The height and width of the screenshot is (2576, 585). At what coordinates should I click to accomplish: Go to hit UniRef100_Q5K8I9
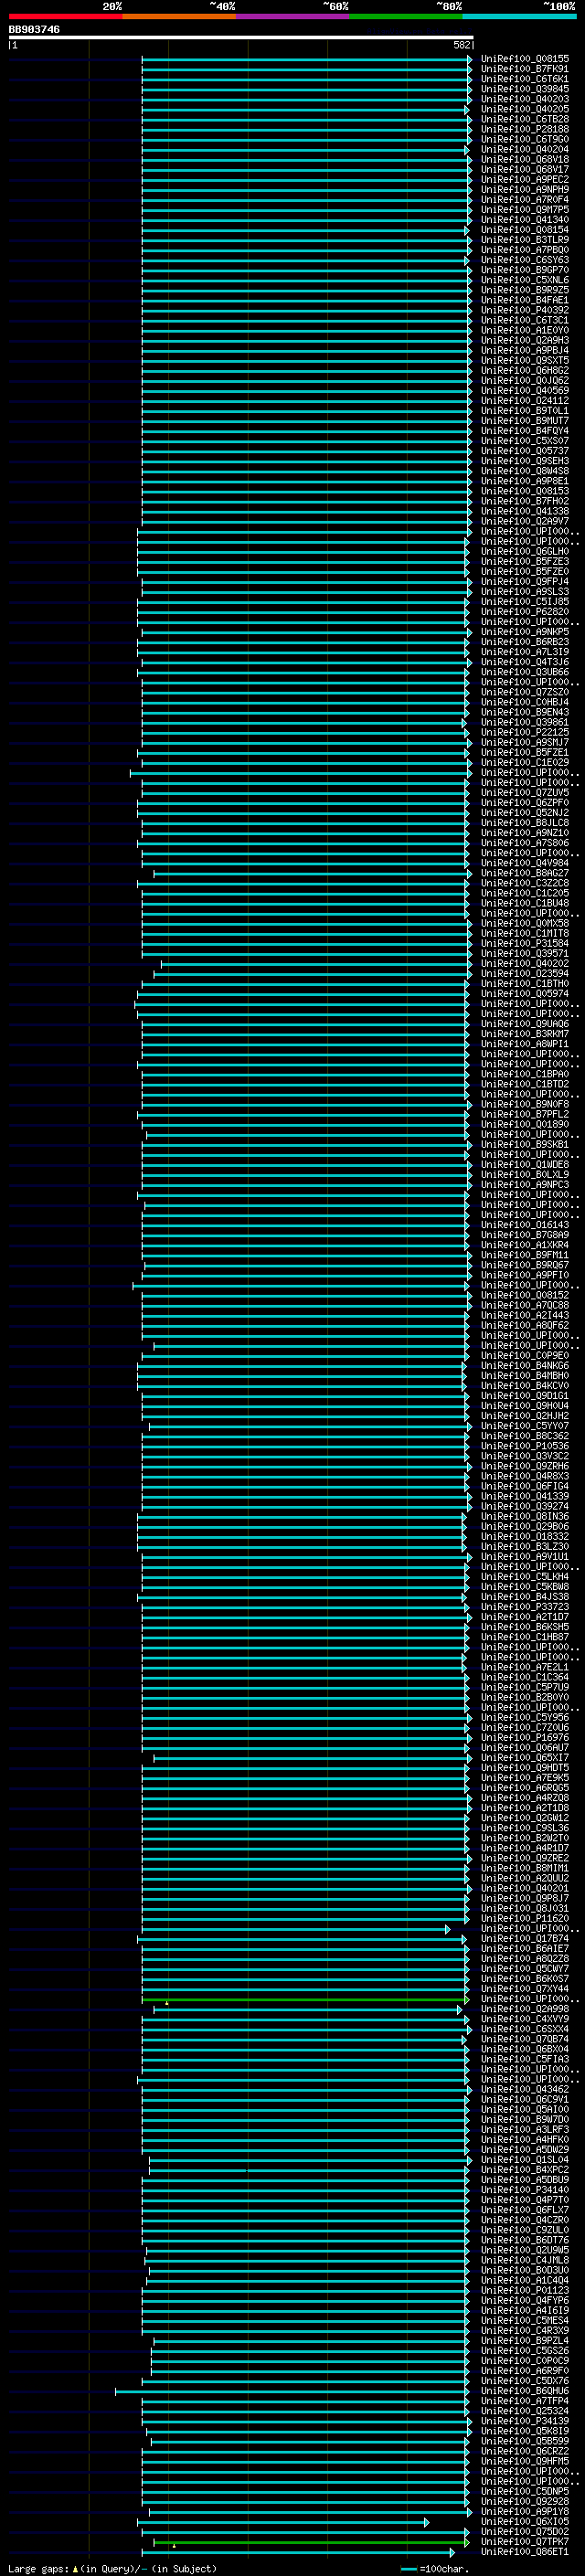[x=525, y=2431]
